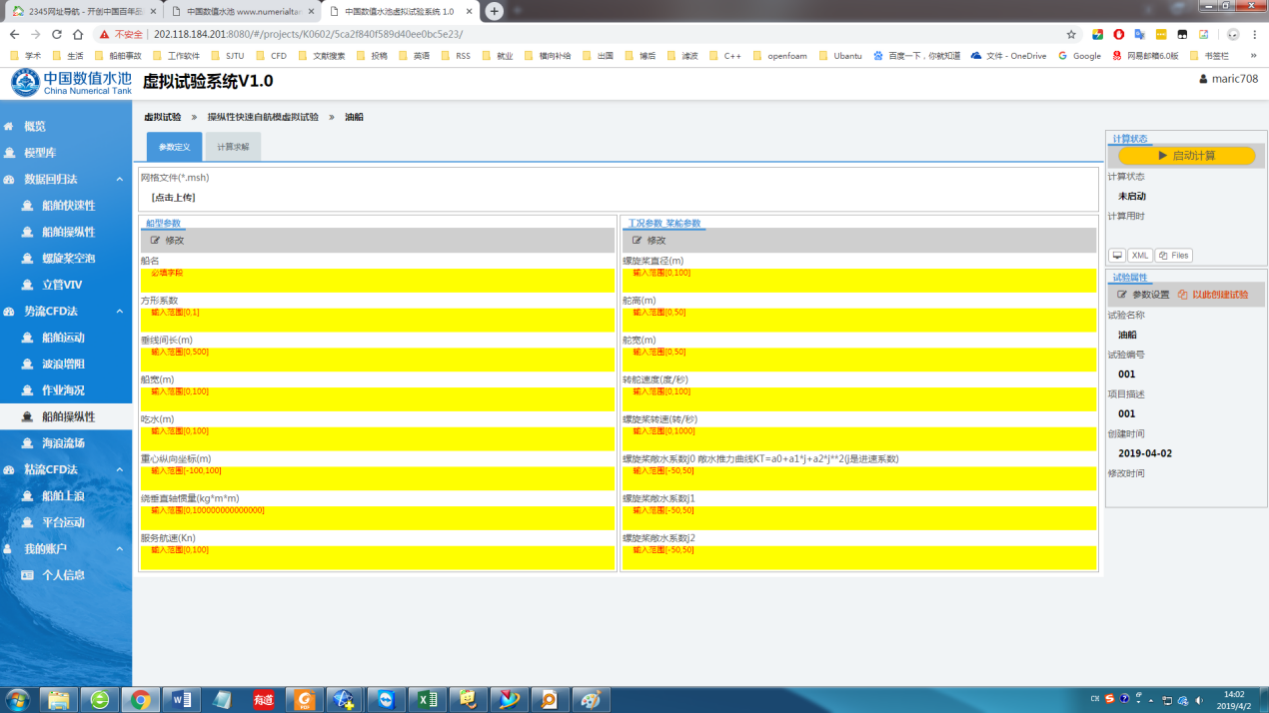Switch to the 计算求解 tab
The height and width of the screenshot is (713, 1269).
click(233, 147)
